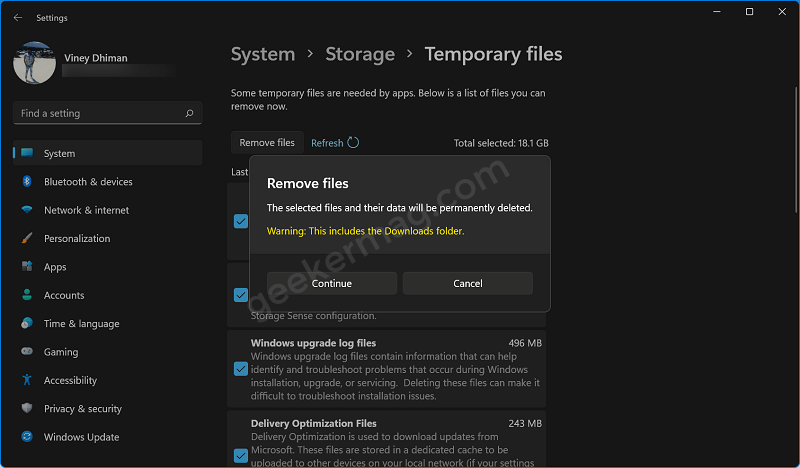Click the Temporary files page heading
This screenshot has height=468, width=800.
point(493,54)
